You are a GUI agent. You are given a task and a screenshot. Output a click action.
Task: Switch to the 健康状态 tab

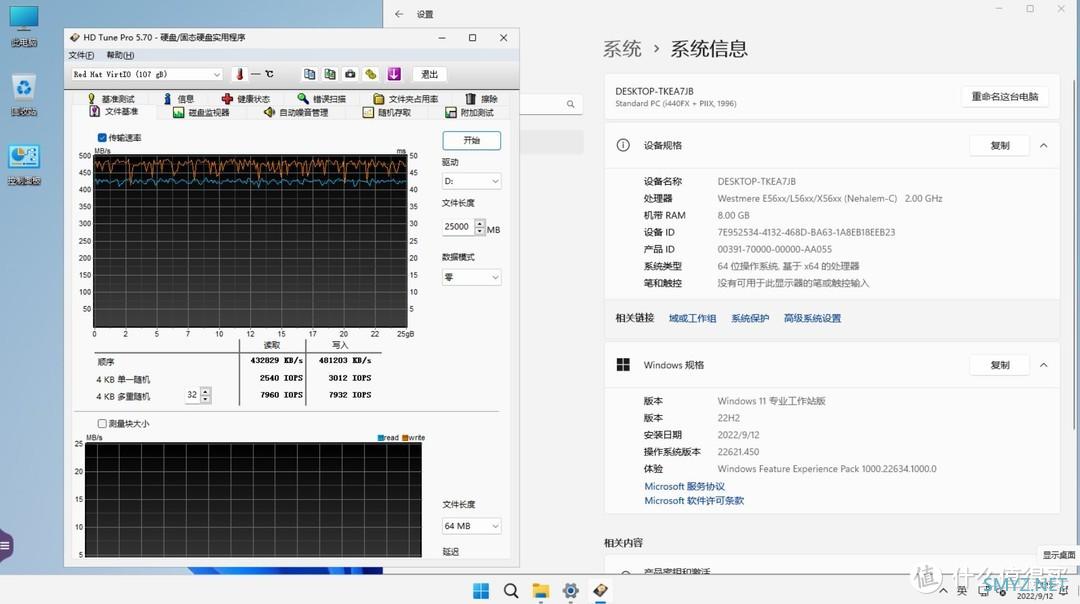246,99
